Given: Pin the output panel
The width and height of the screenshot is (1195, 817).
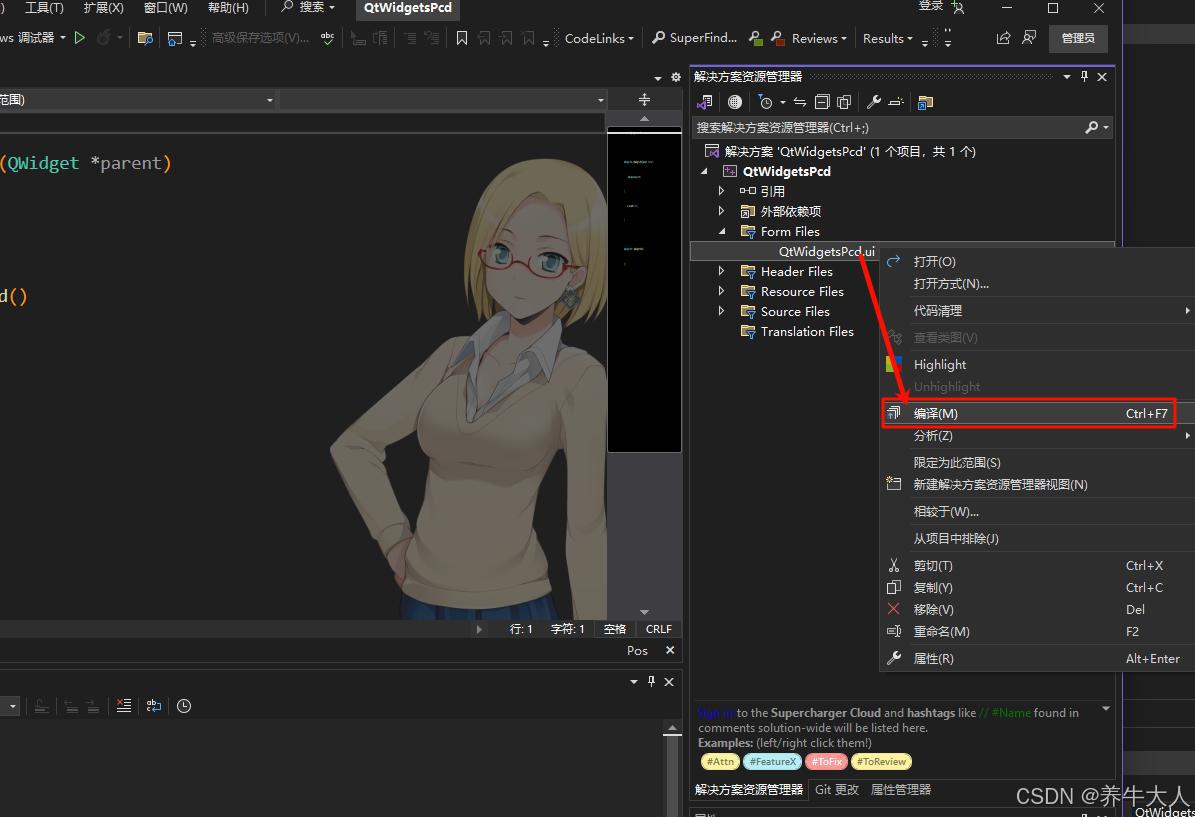Looking at the screenshot, I should 651,681.
